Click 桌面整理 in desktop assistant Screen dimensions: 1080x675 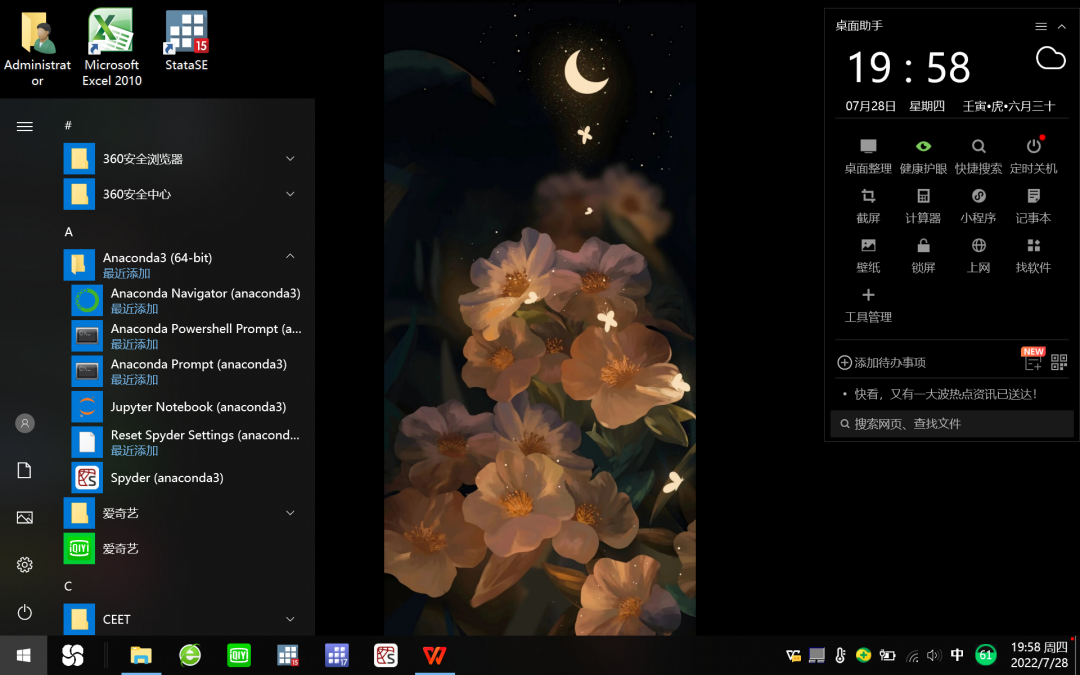[x=868, y=156]
